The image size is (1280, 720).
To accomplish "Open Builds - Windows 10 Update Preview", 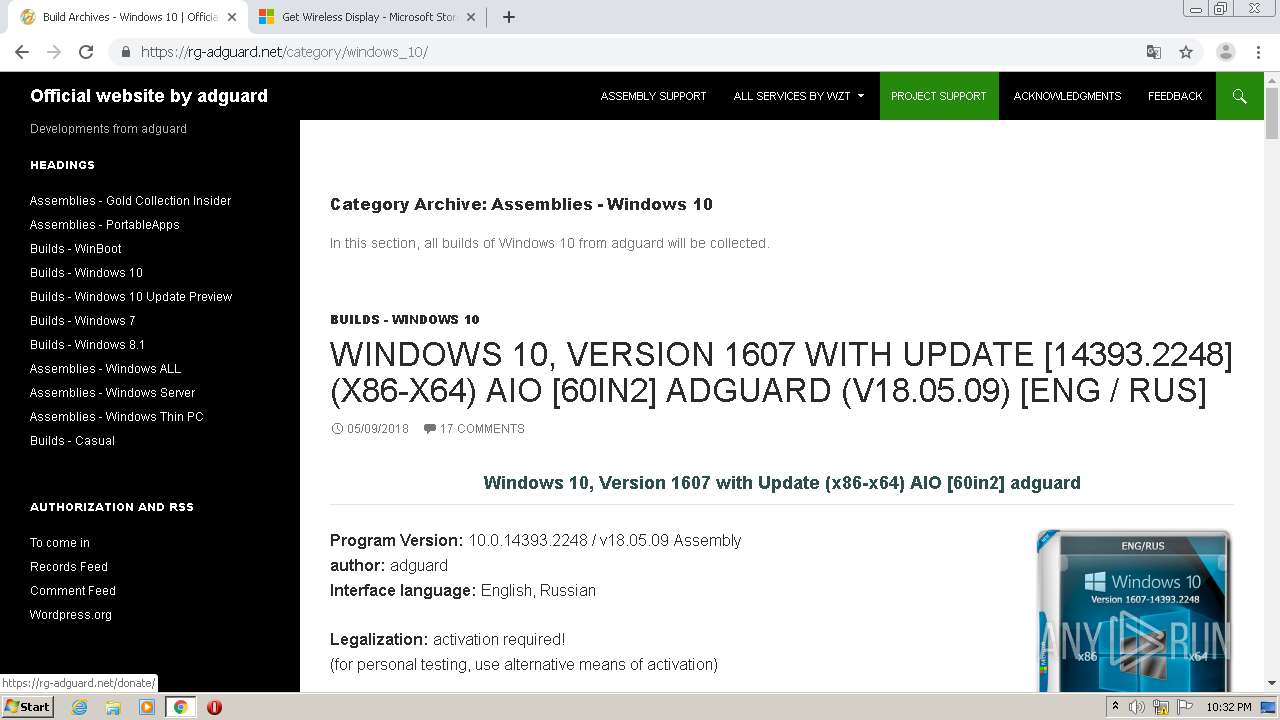I will tap(131, 297).
